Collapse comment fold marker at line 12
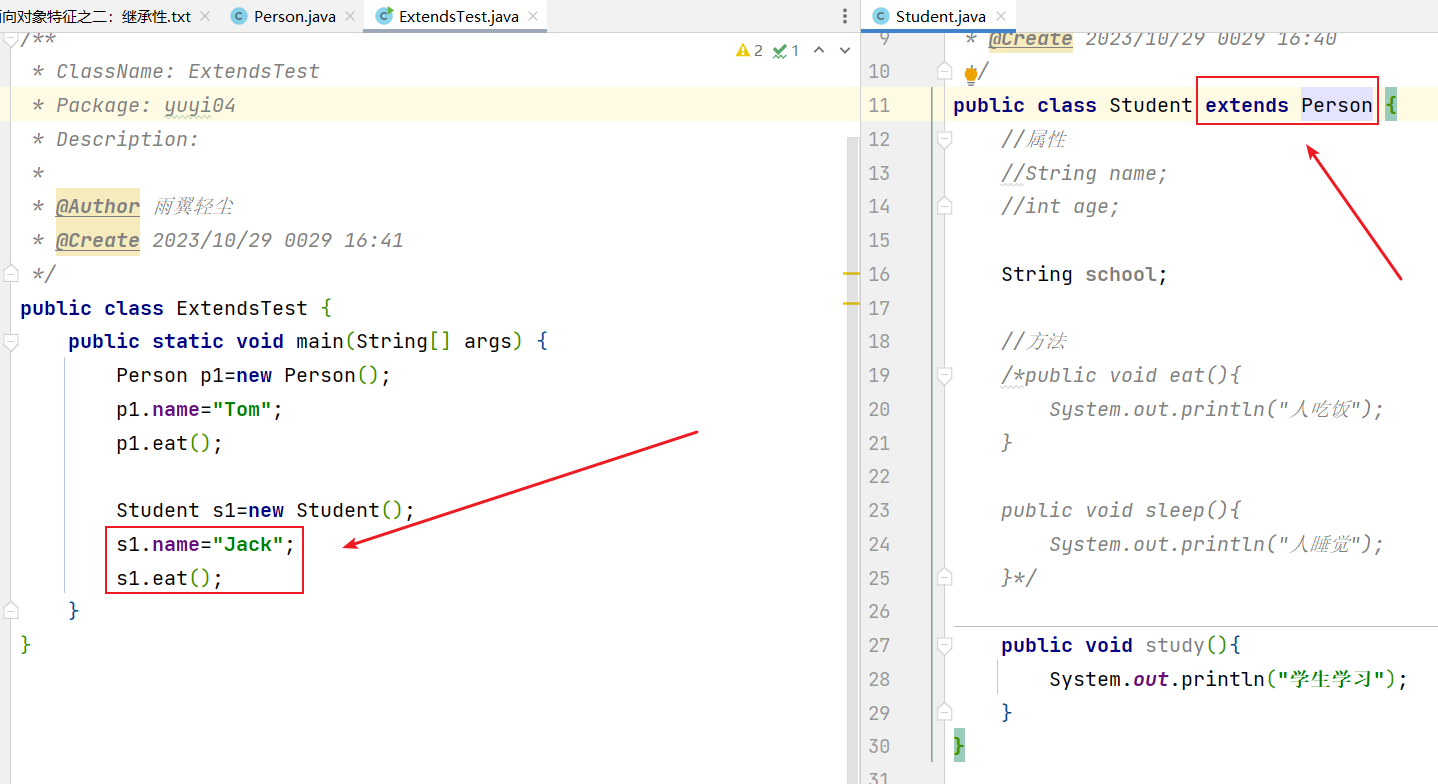 click(944, 139)
